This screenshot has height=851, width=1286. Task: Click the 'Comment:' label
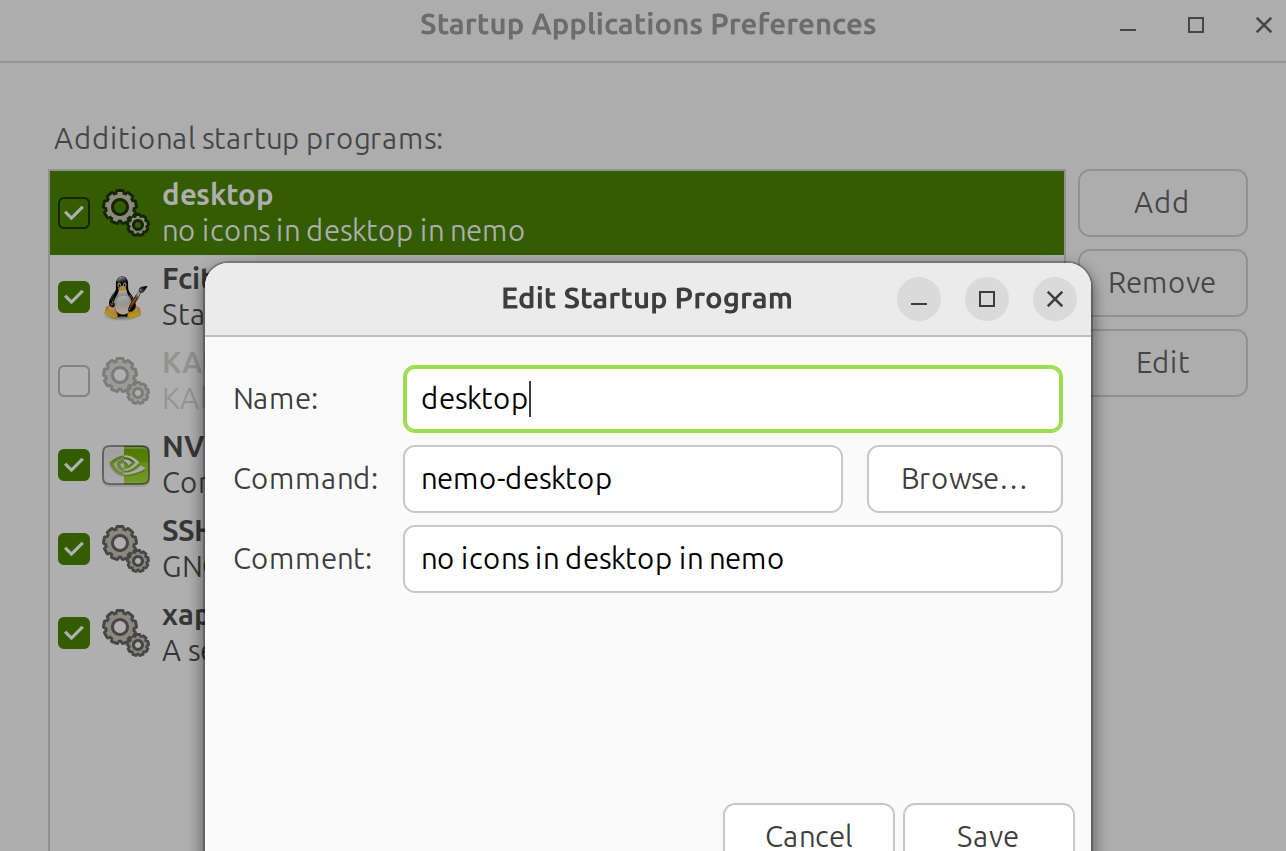point(303,559)
